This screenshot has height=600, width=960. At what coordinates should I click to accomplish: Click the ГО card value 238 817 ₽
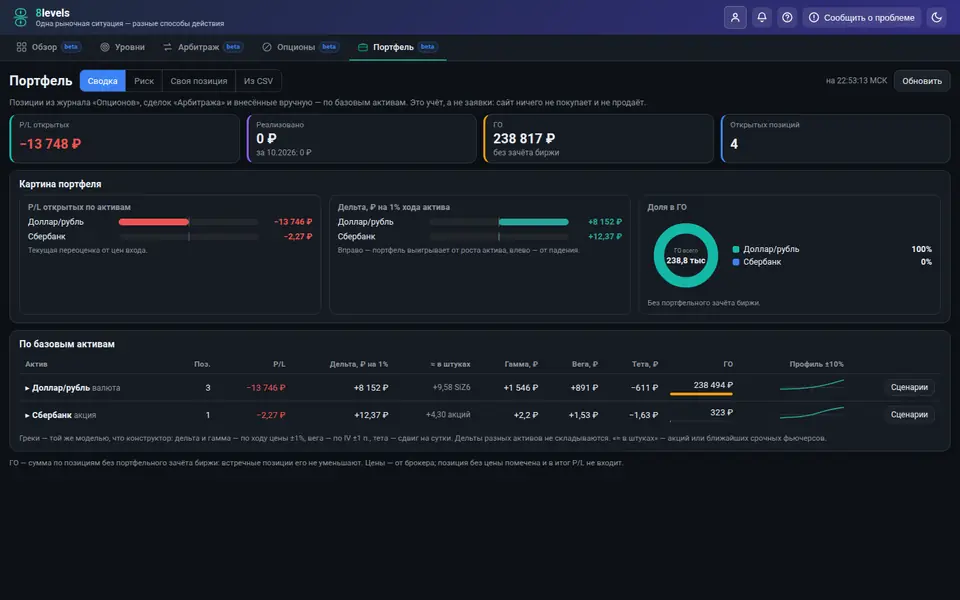point(524,139)
